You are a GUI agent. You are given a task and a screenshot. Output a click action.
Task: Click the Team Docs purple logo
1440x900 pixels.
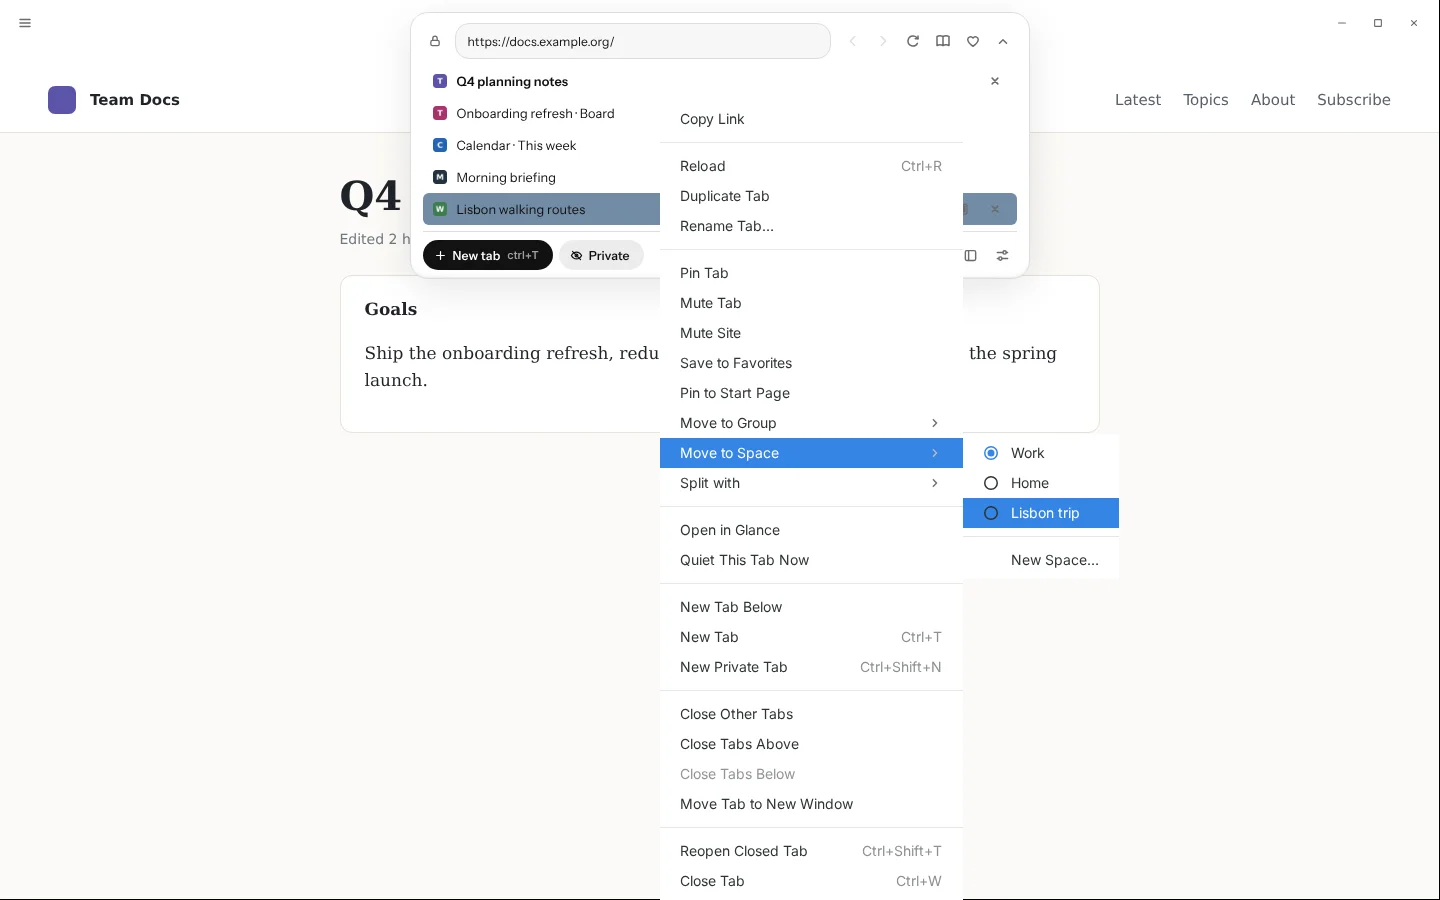[62, 100]
